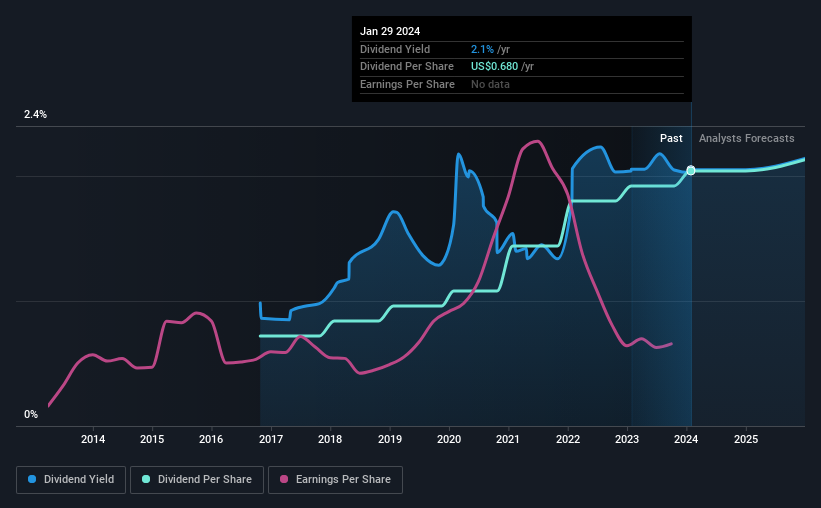Image resolution: width=821 pixels, height=508 pixels.
Task: Click the US$0.680 Dividend Per Share value
Action: [x=494, y=67]
